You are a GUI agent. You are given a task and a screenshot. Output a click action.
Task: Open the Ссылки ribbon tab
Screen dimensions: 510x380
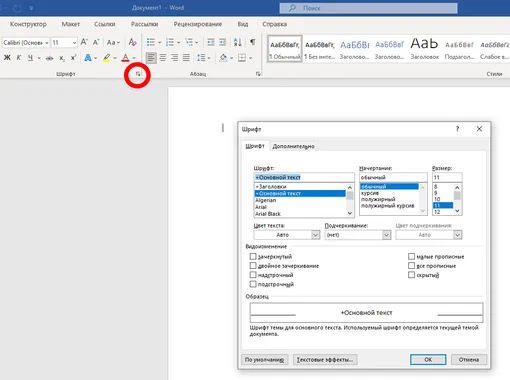[105, 24]
